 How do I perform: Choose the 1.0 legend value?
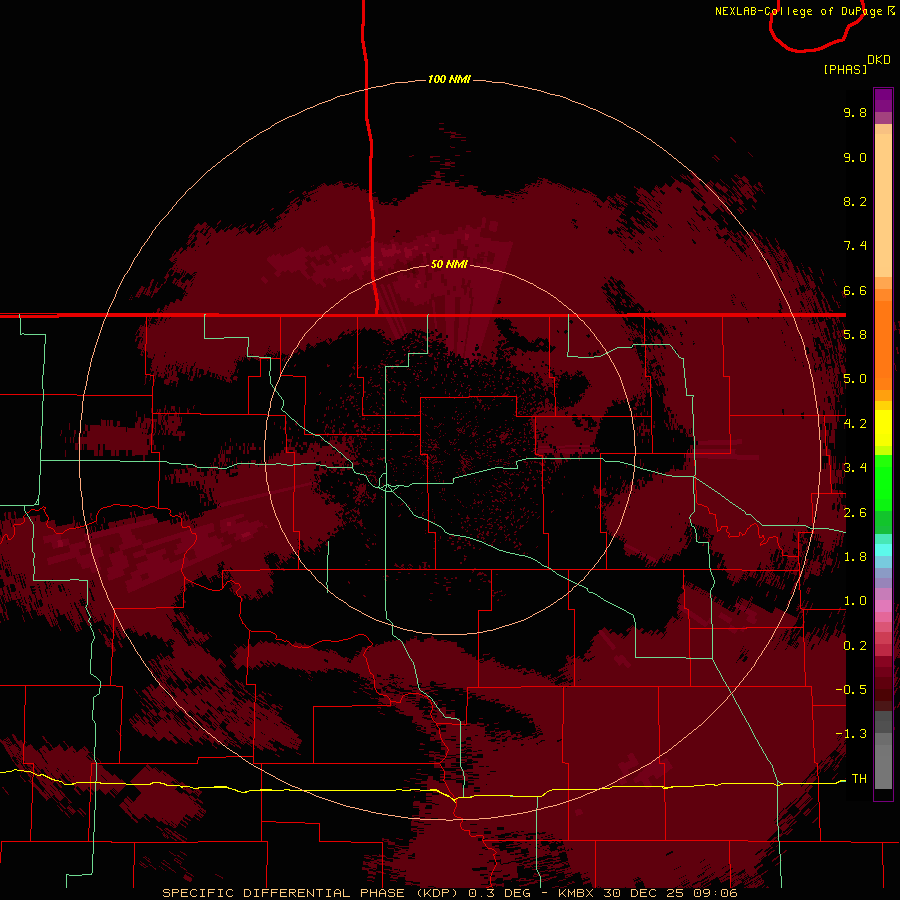tap(855, 601)
